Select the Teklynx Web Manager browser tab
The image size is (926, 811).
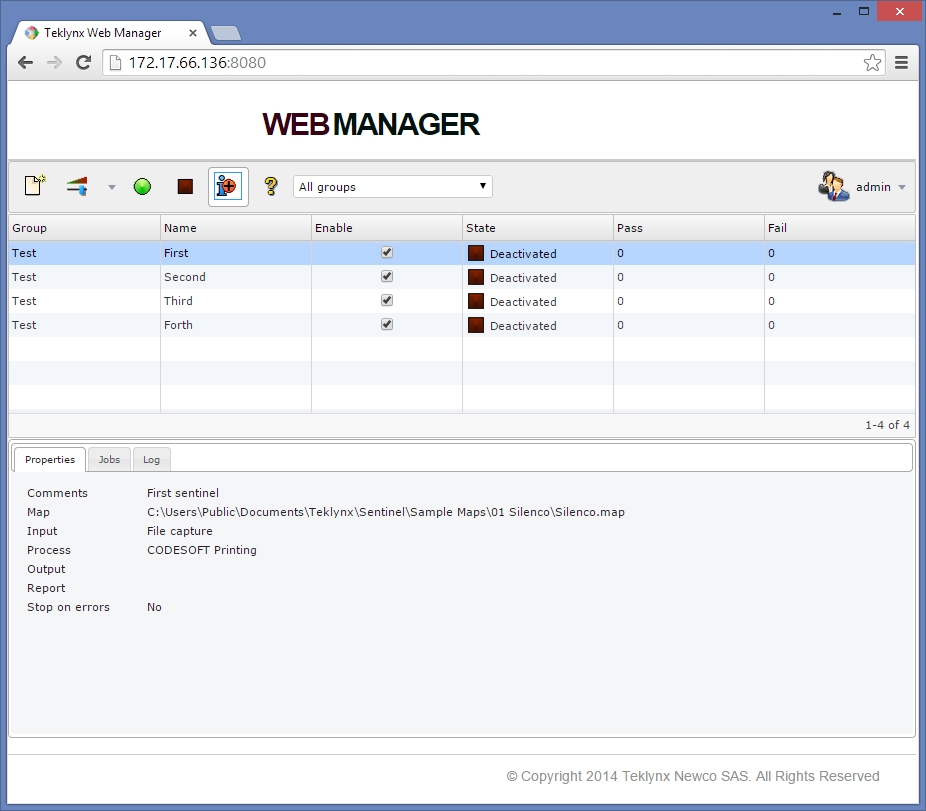click(x=110, y=33)
